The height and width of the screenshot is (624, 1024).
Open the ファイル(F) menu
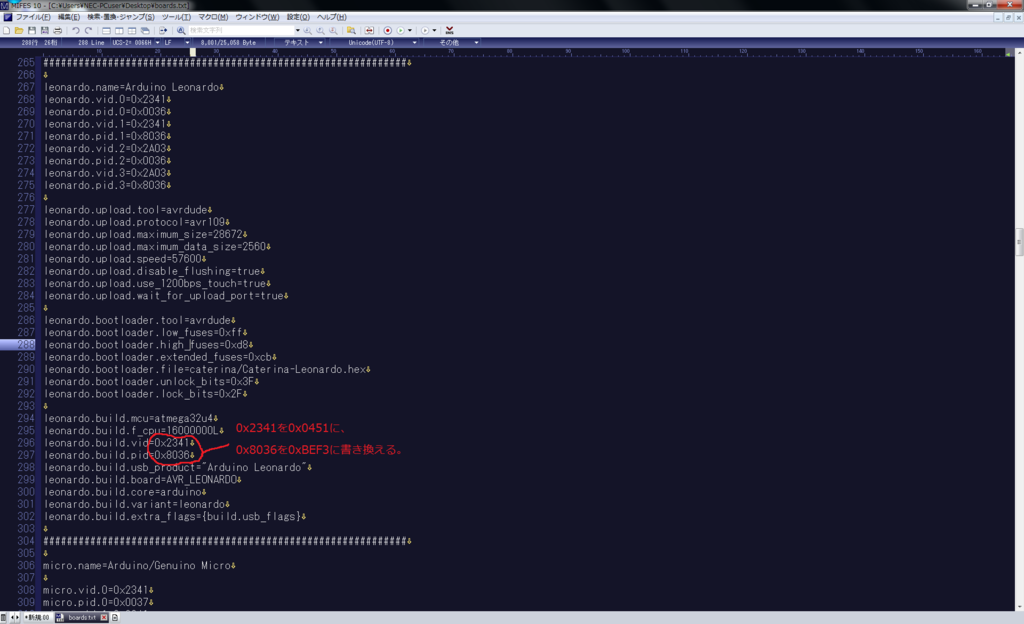click(x=33, y=17)
